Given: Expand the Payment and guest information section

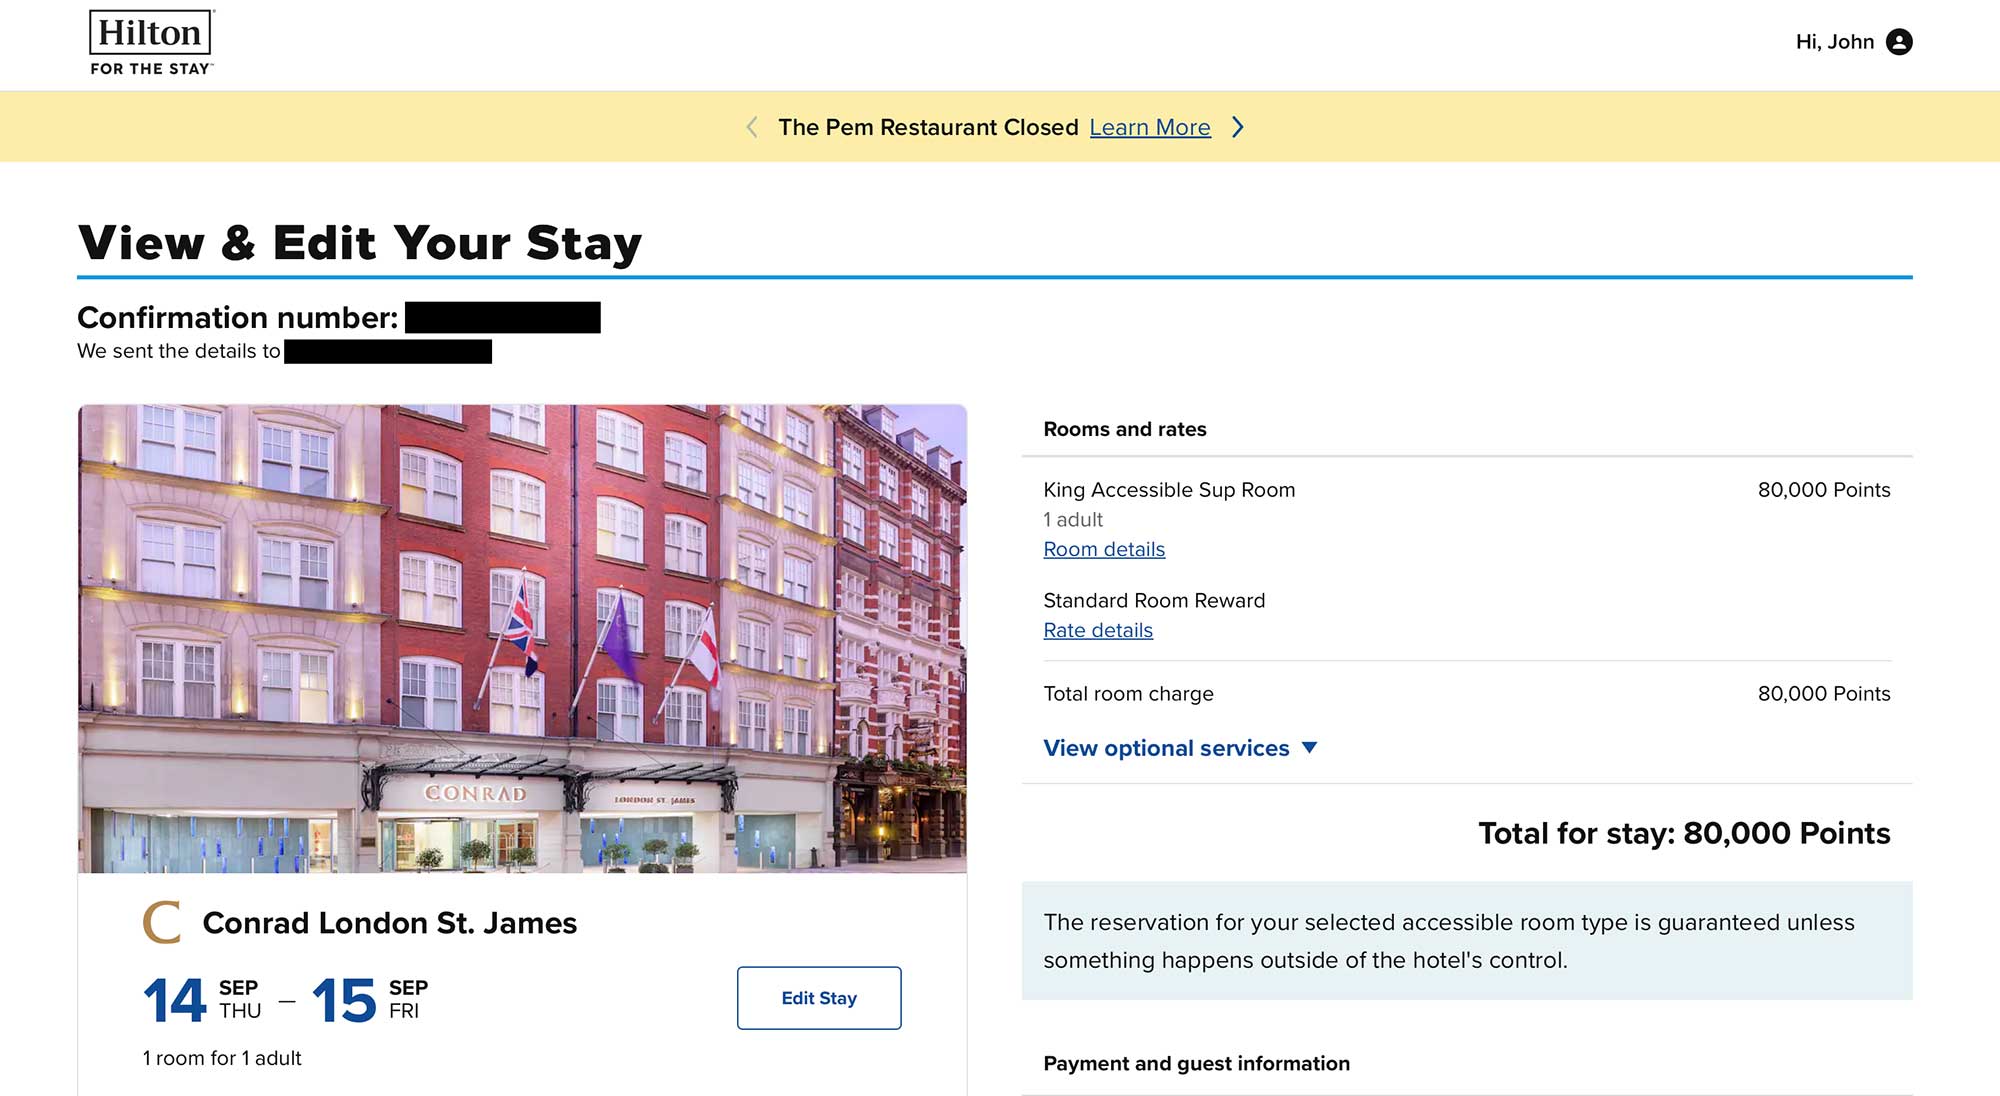Looking at the screenshot, I should 1196,1064.
